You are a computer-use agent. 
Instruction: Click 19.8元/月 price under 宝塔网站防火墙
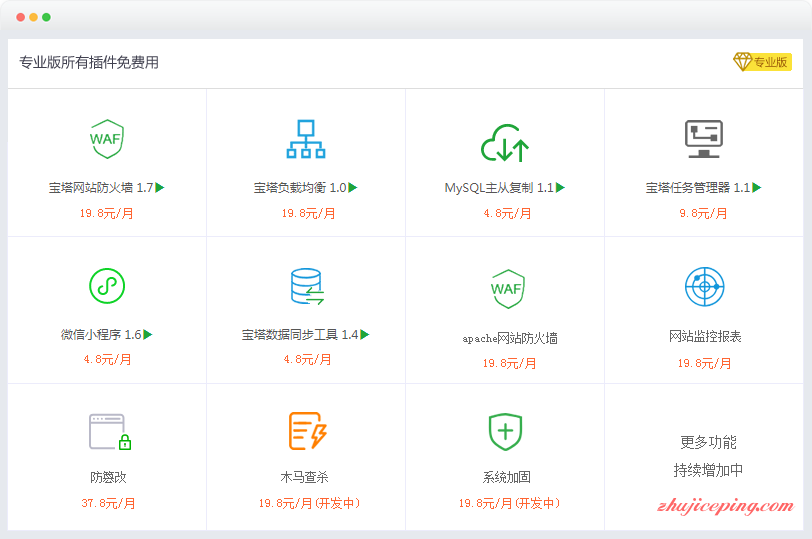(x=107, y=213)
